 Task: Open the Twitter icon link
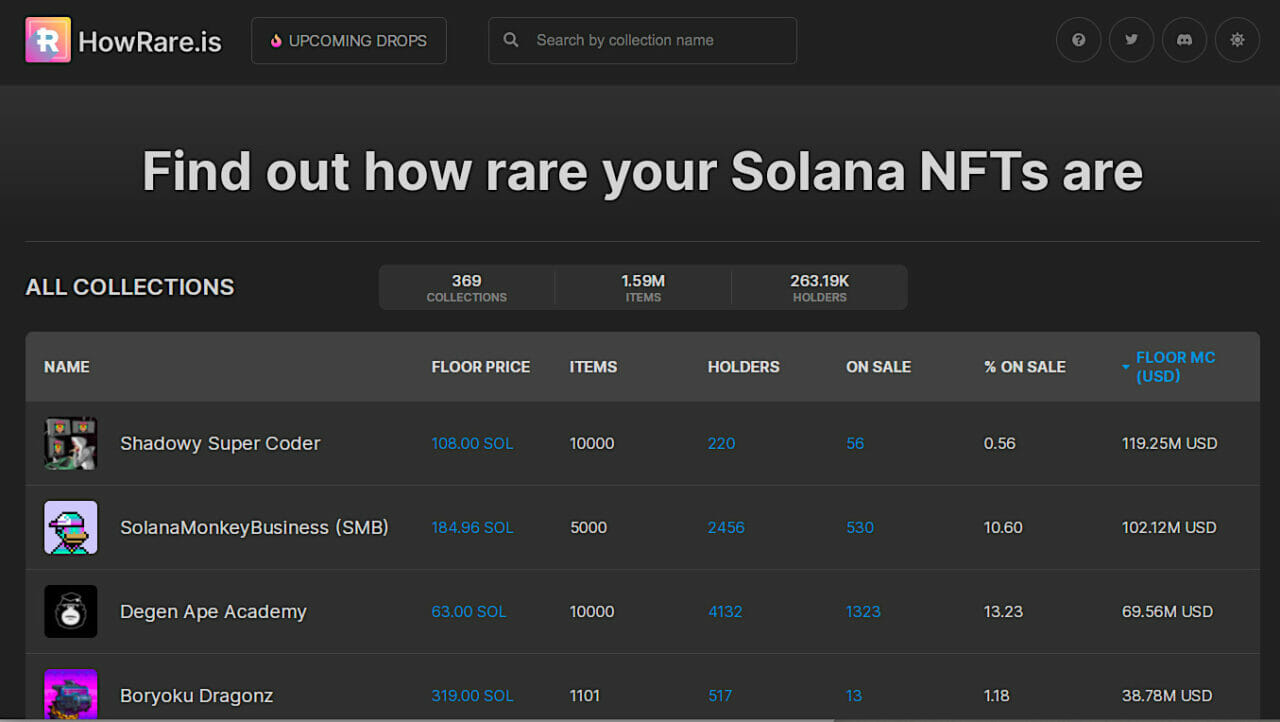point(1131,40)
